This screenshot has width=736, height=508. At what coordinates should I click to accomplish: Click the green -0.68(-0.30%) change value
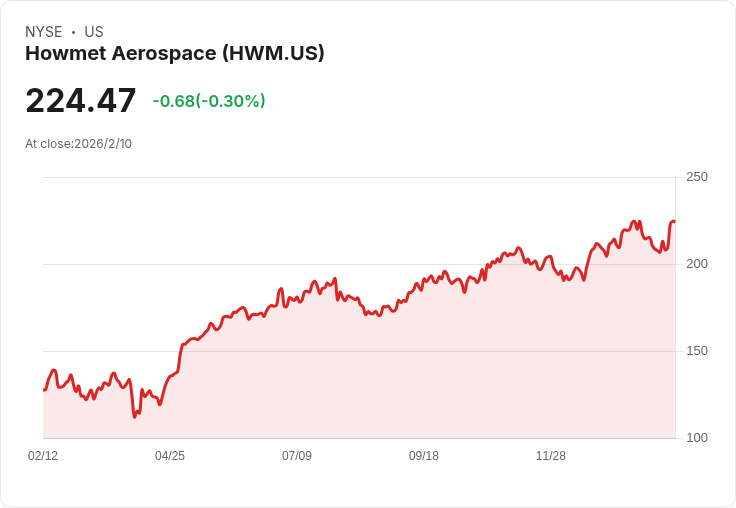click(x=209, y=101)
